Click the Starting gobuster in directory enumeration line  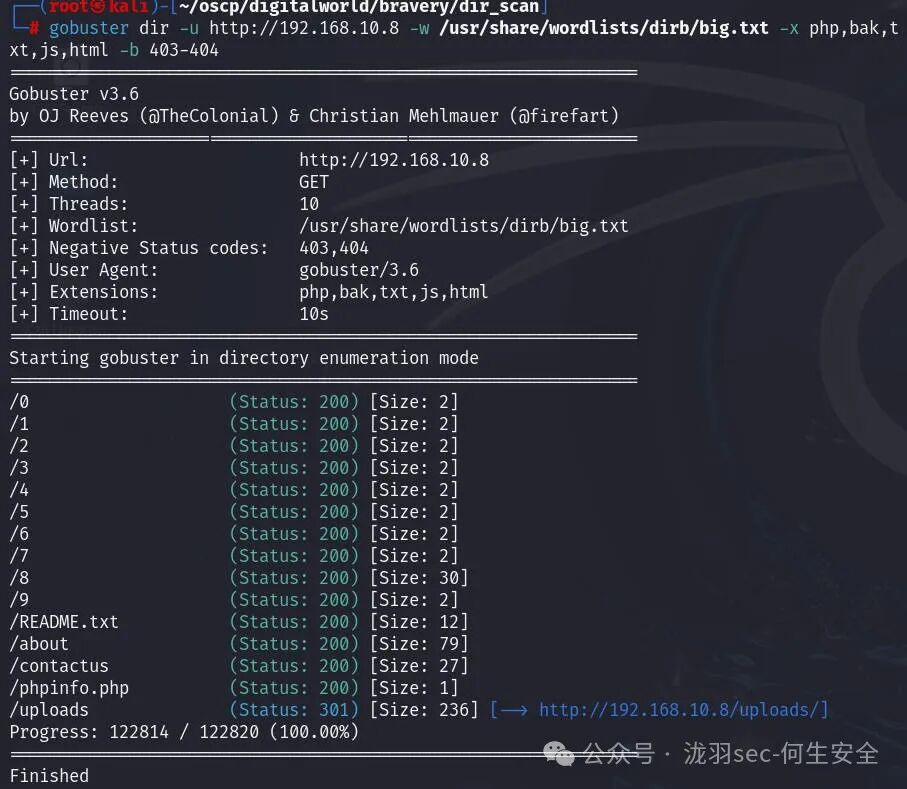point(244,358)
